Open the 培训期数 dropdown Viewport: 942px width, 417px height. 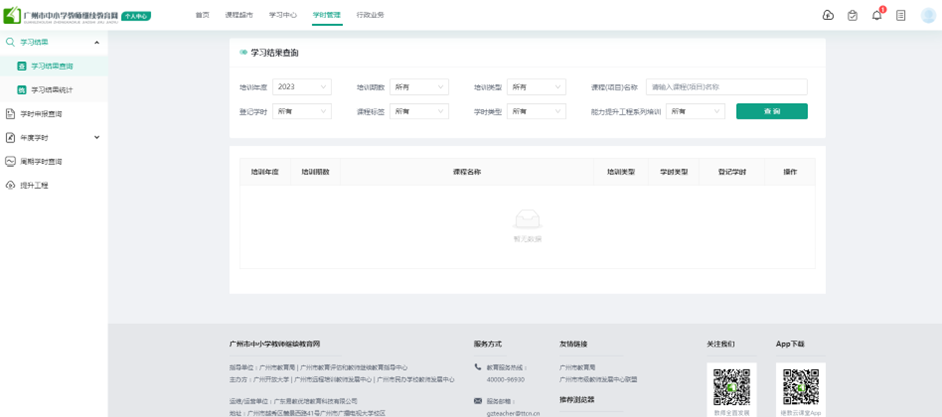pos(419,87)
